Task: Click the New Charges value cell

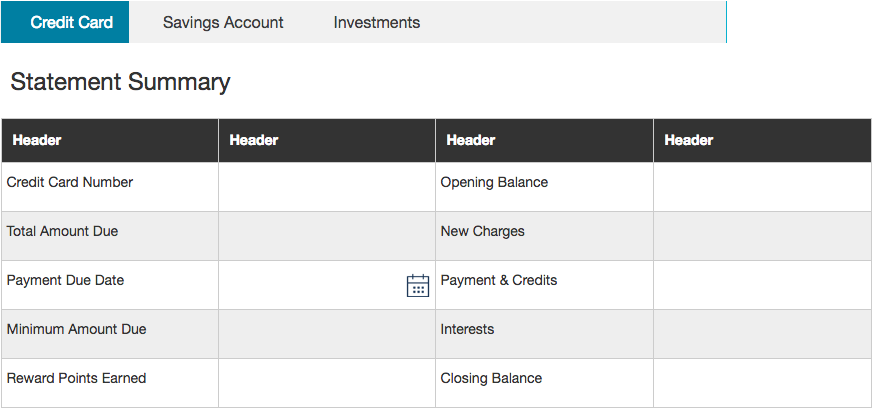Action: click(762, 236)
